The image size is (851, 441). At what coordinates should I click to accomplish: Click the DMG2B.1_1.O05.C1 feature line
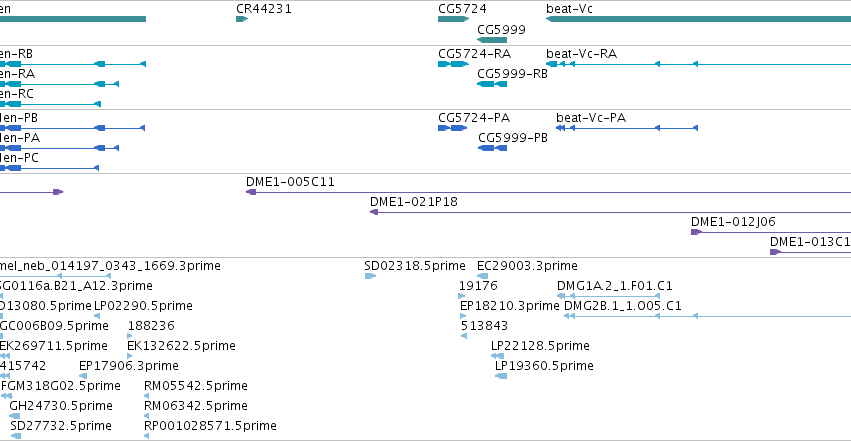click(707, 316)
